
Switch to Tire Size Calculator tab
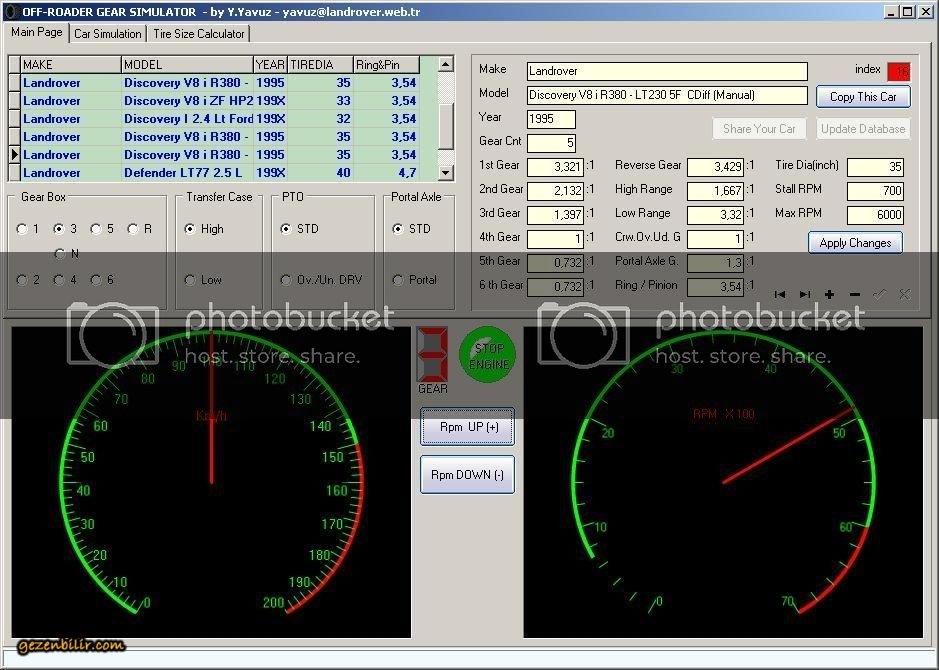pos(199,34)
